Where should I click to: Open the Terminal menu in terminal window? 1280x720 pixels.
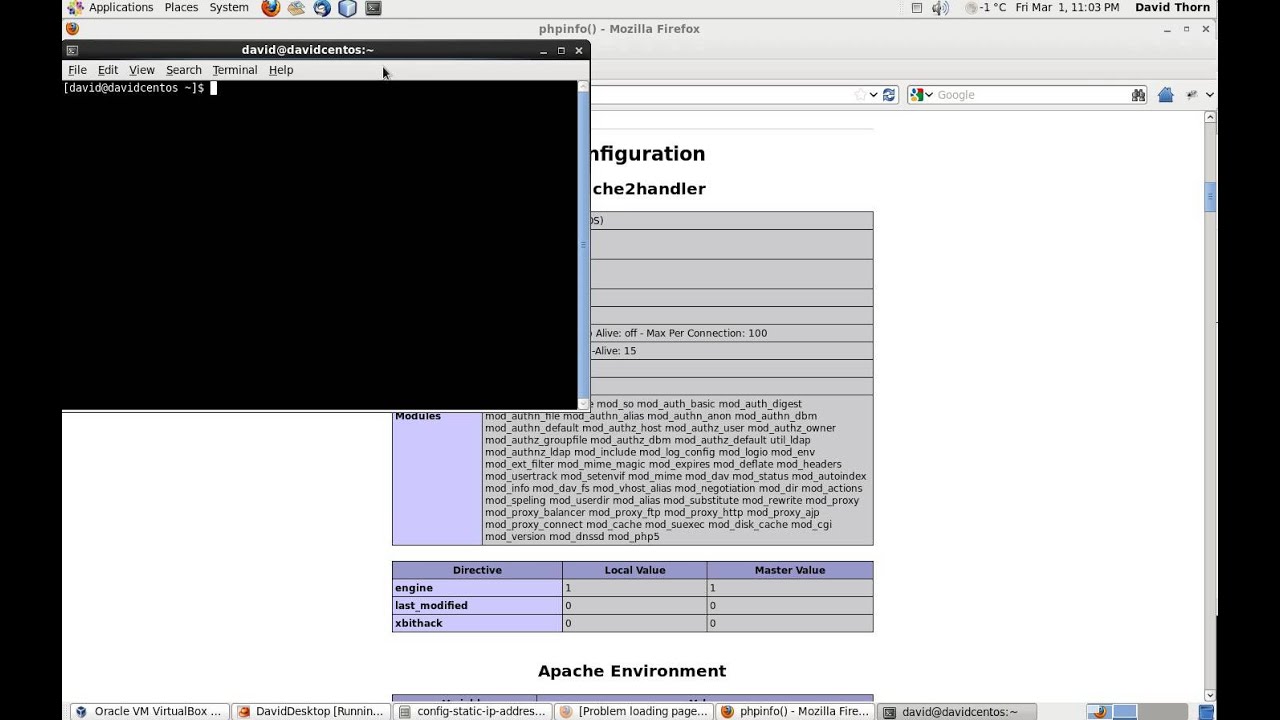[x=235, y=70]
